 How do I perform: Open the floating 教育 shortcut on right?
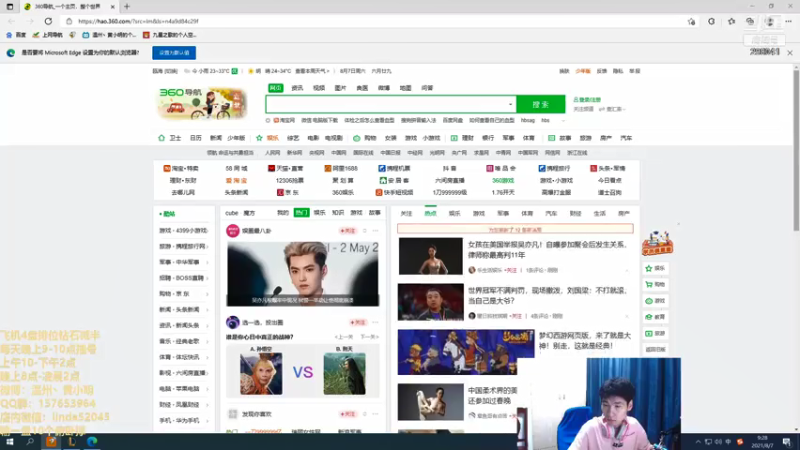(656, 317)
